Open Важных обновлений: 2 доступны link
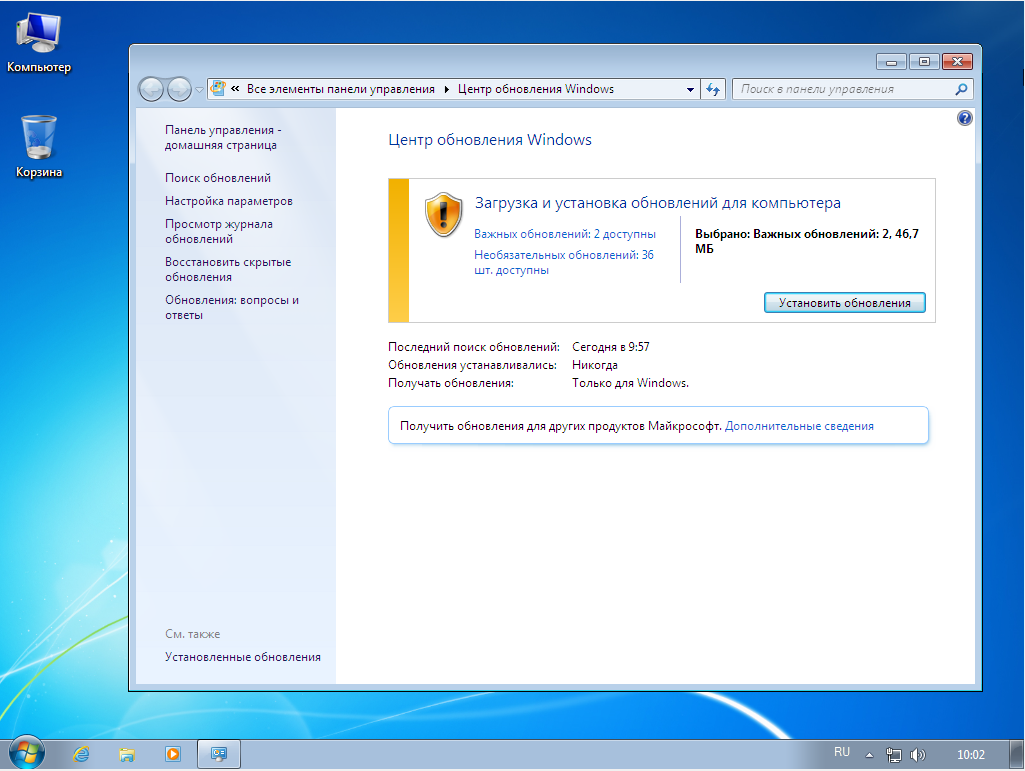This screenshot has width=1025, height=771. coord(565,233)
